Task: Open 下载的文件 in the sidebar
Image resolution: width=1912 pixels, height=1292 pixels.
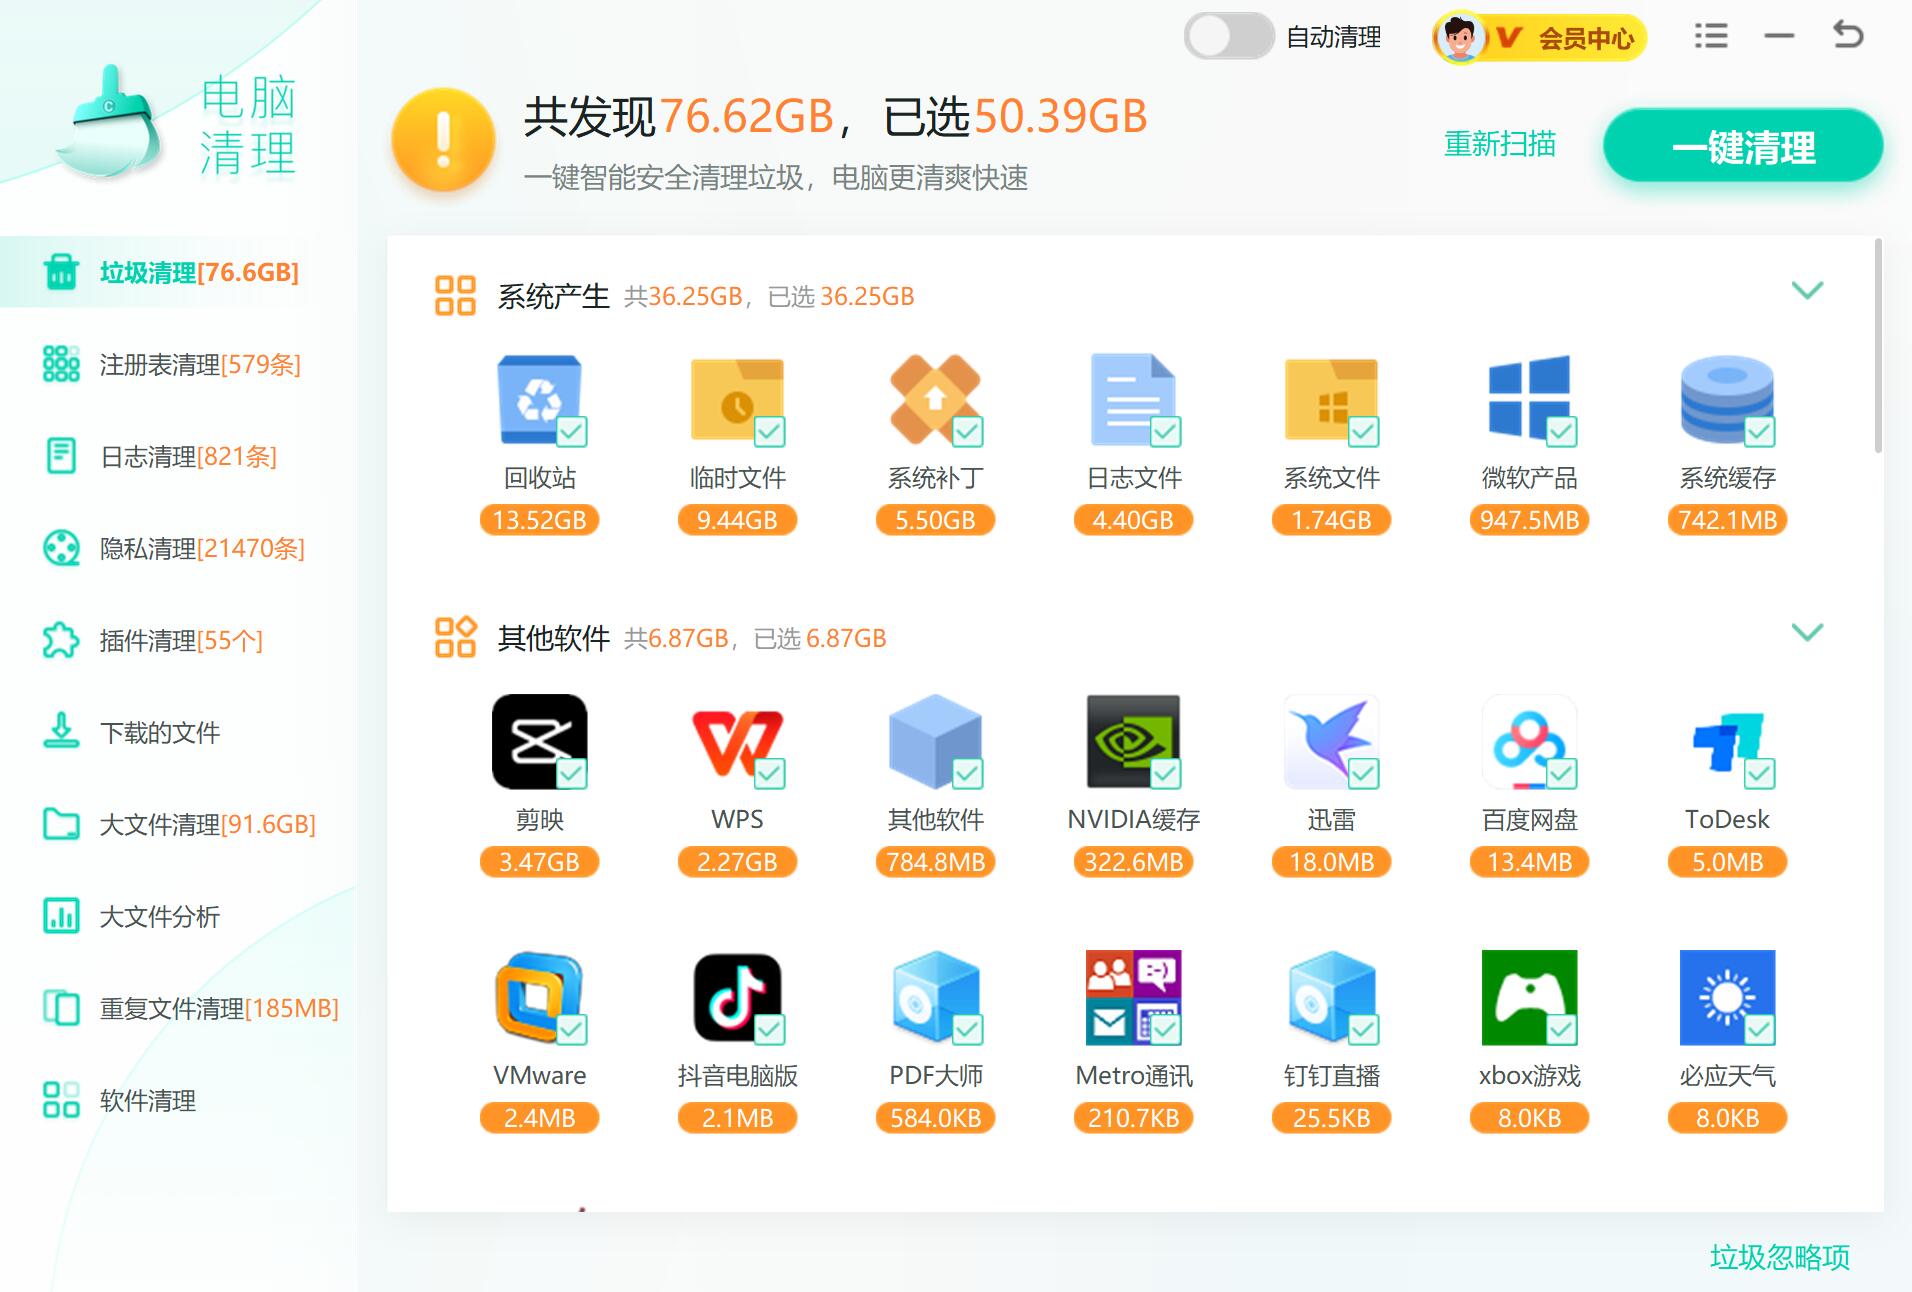Action: [x=178, y=732]
